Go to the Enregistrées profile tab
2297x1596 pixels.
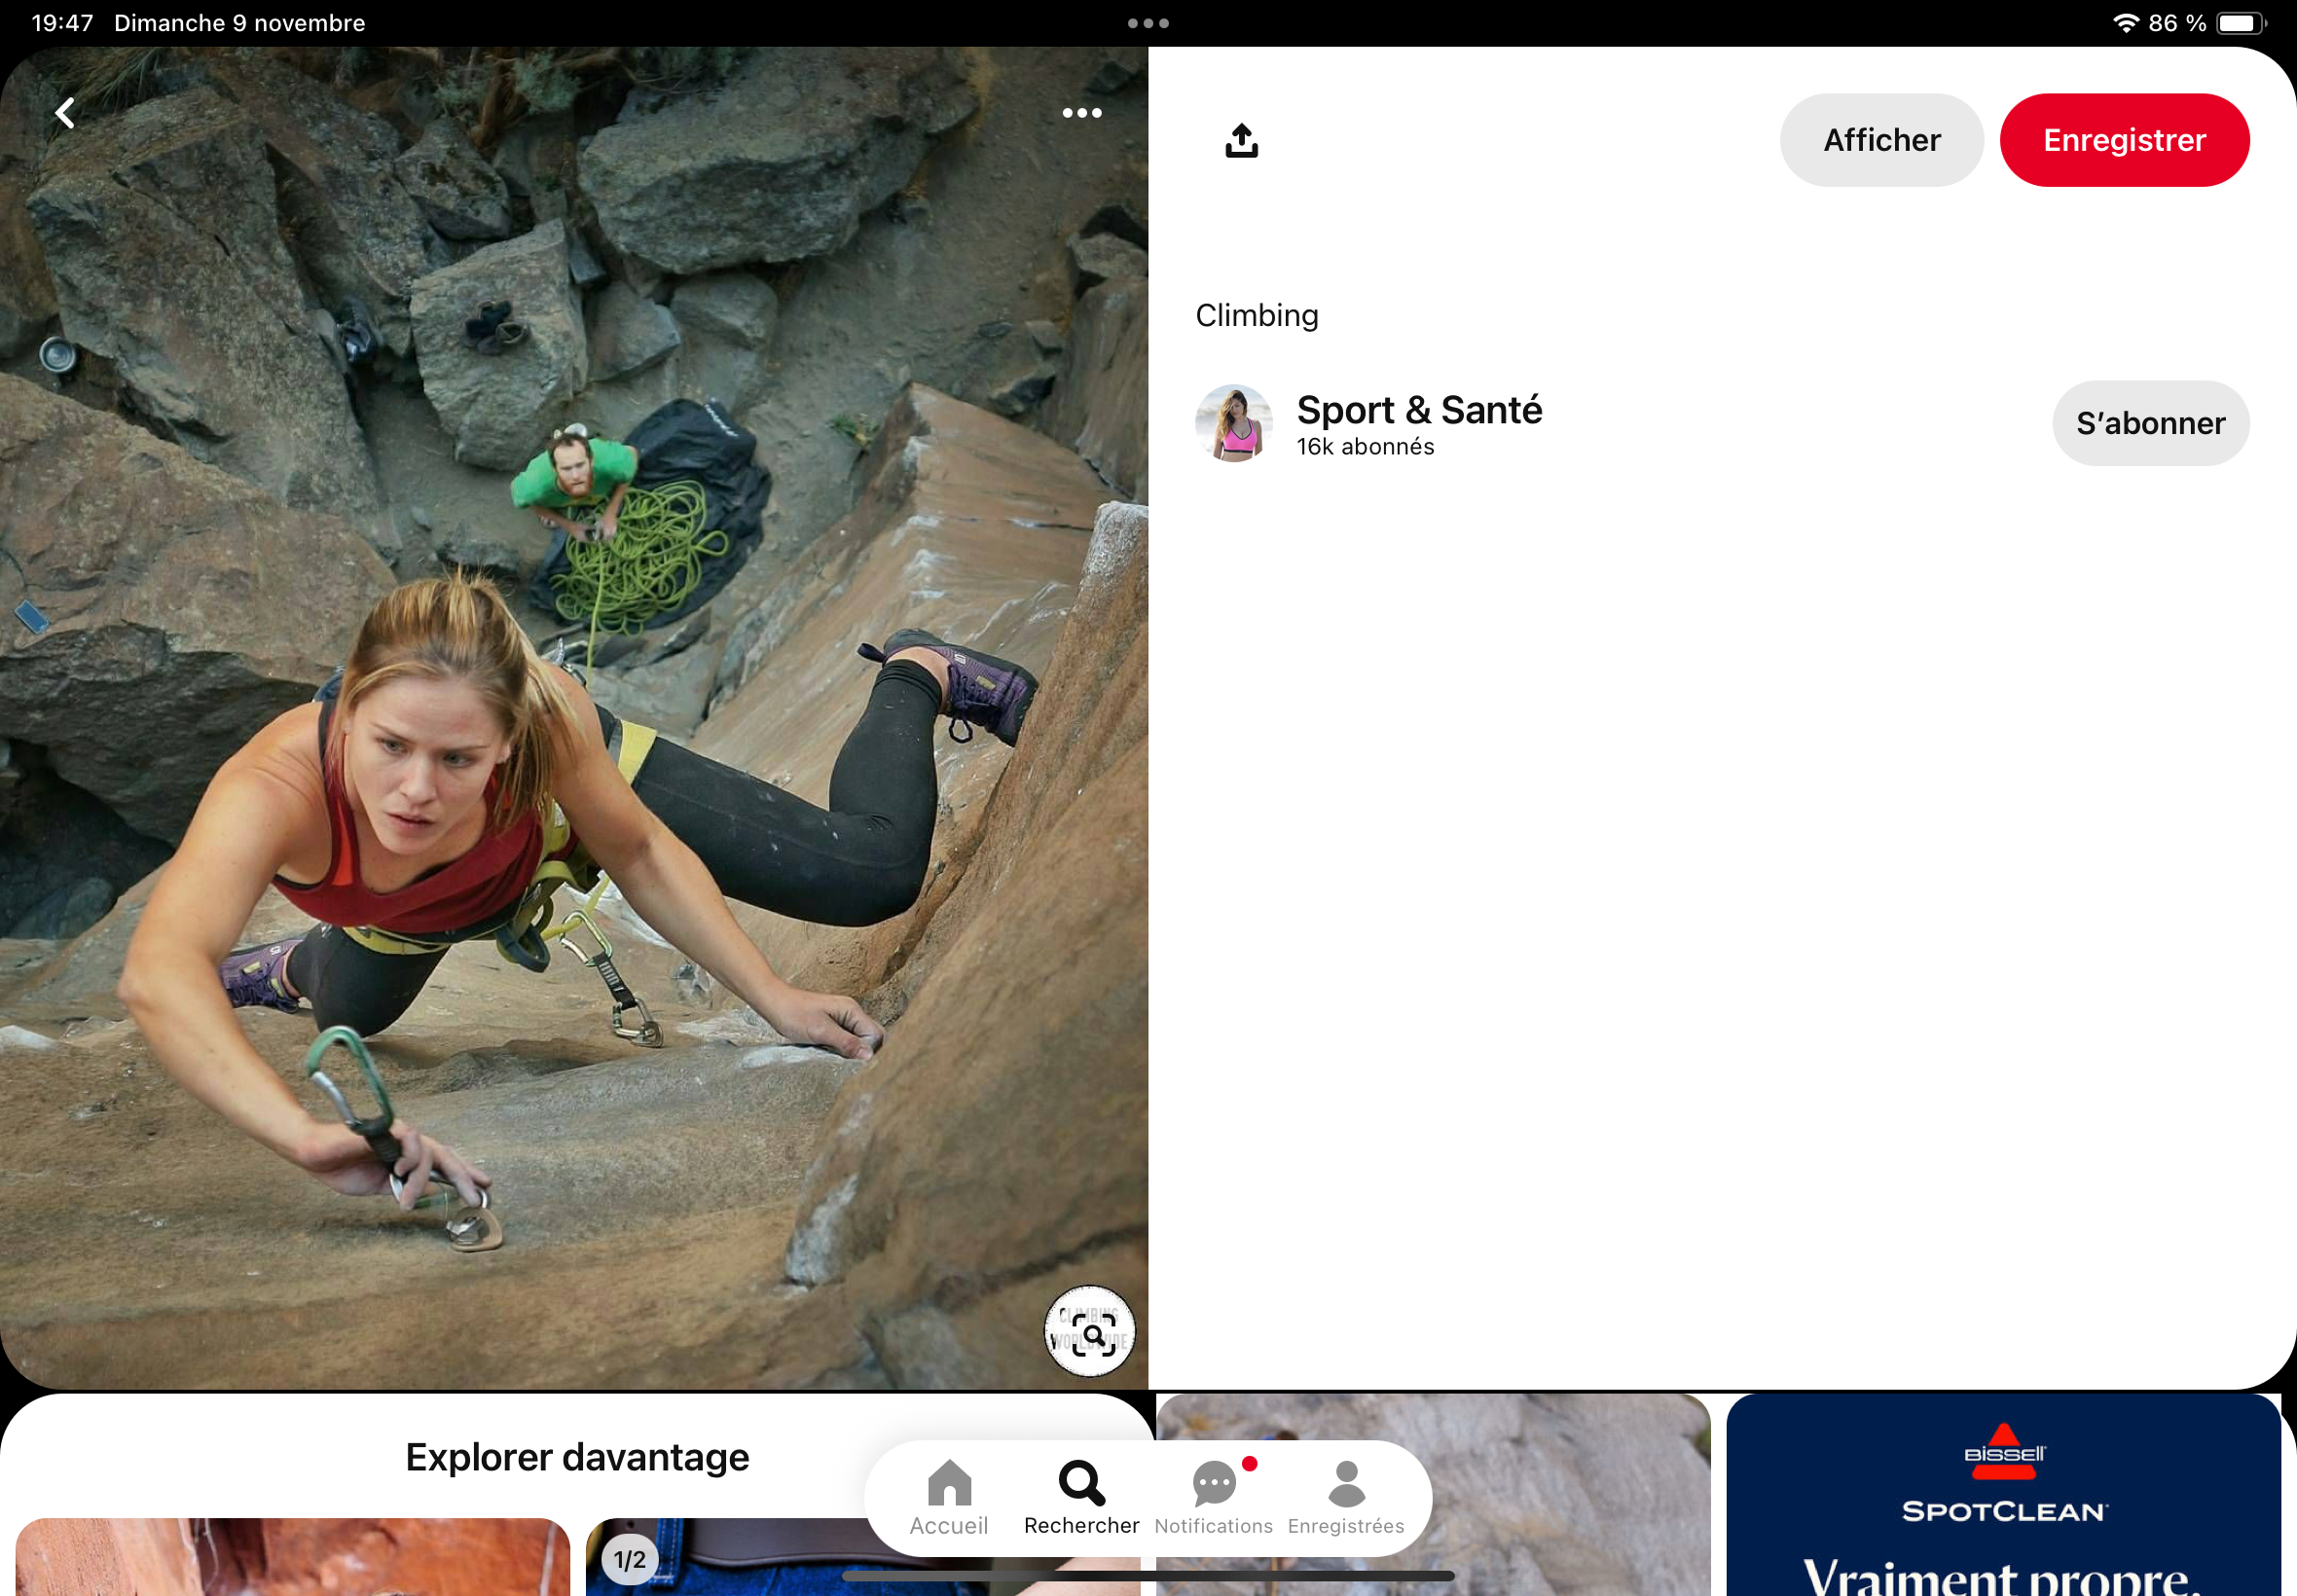1345,1497
